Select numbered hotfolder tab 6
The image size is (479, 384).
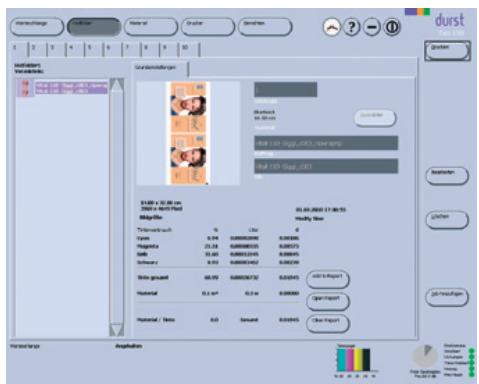pyautogui.click(x=114, y=49)
